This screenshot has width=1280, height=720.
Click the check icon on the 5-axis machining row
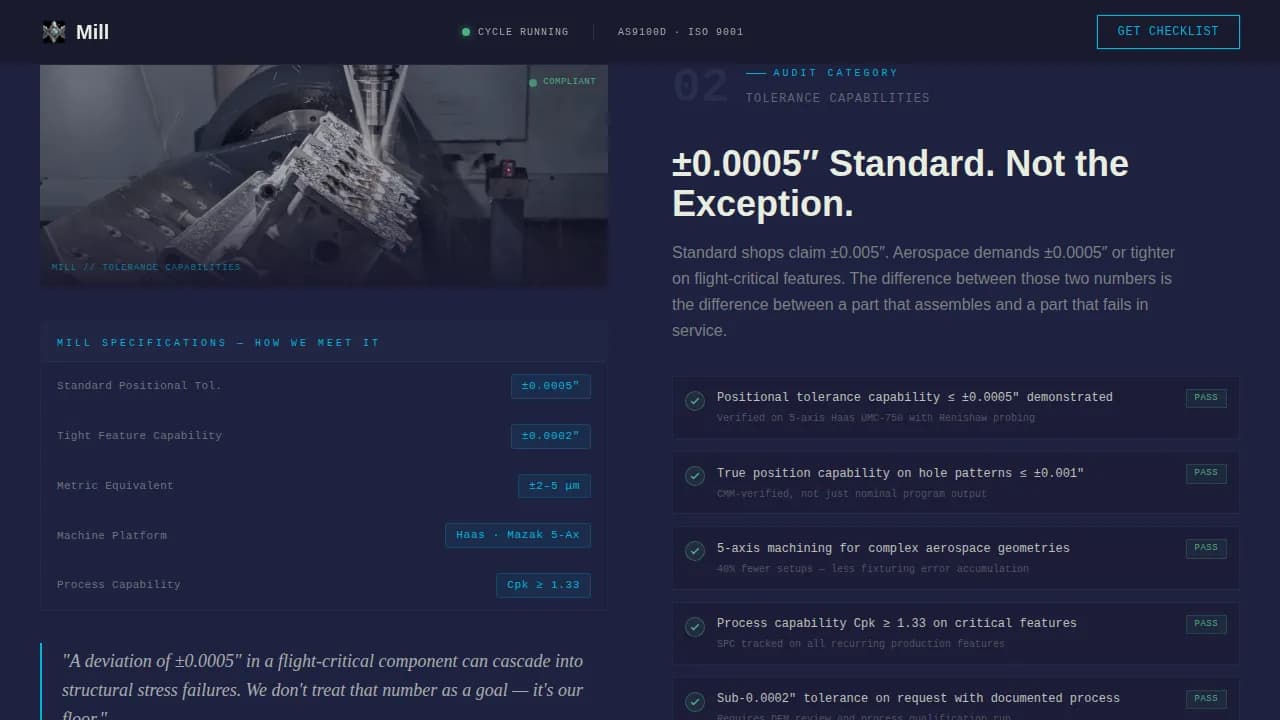click(695, 551)
